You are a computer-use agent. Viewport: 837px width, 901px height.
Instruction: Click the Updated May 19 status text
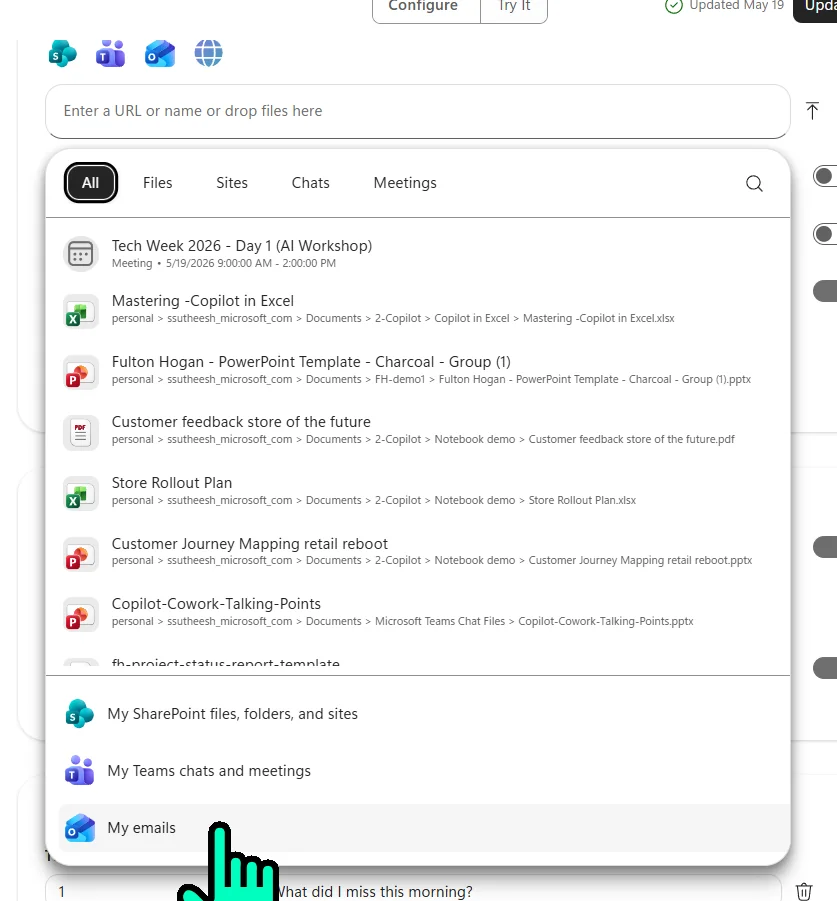736,6
